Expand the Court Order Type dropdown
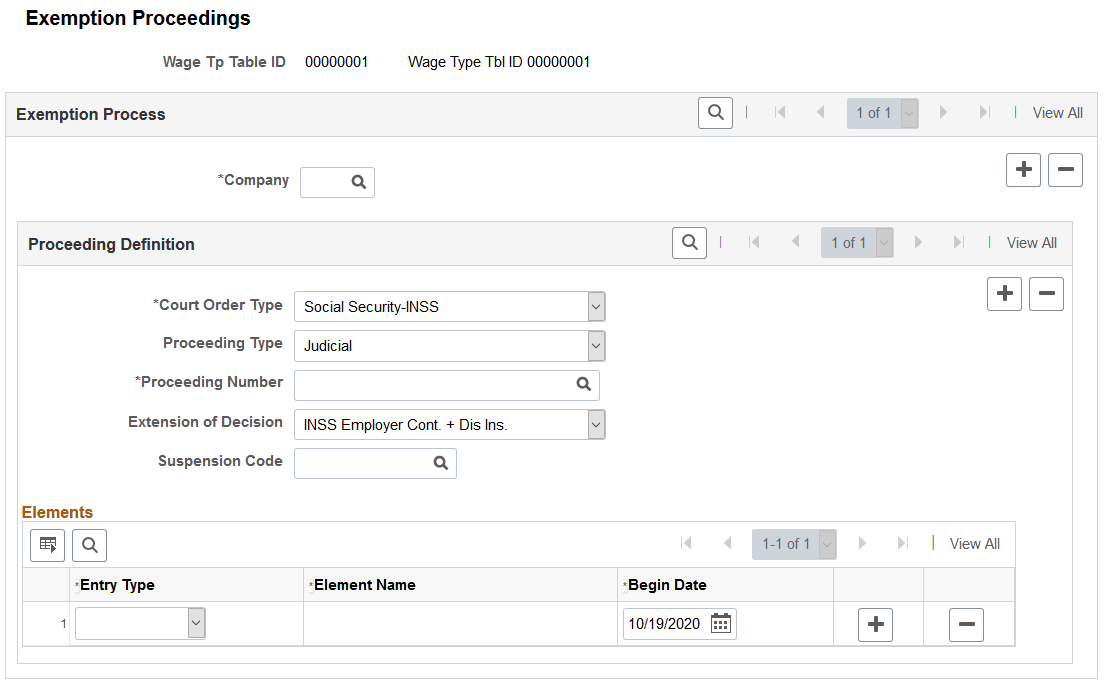This screenshot has width=1104, height=685. pyautogui.click(x=596, y=307)
